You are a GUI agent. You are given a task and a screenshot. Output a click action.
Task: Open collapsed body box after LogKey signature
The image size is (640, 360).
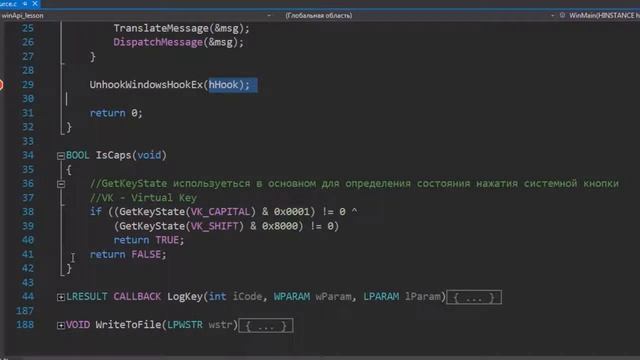pyautogui.click(x=474, y=297)
